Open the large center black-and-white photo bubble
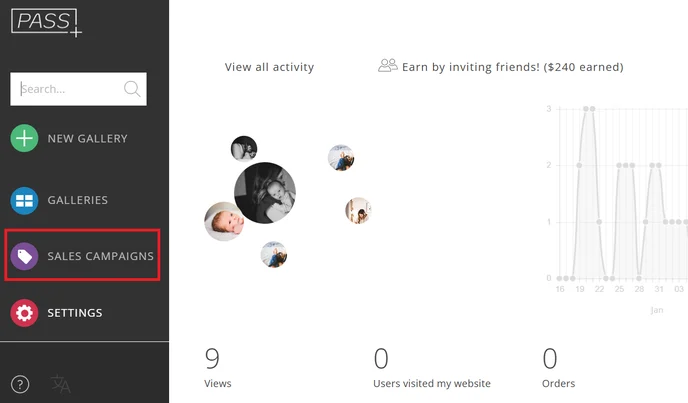Image resolution: width=688 pixels, height=403 pixels. point(265,193)
